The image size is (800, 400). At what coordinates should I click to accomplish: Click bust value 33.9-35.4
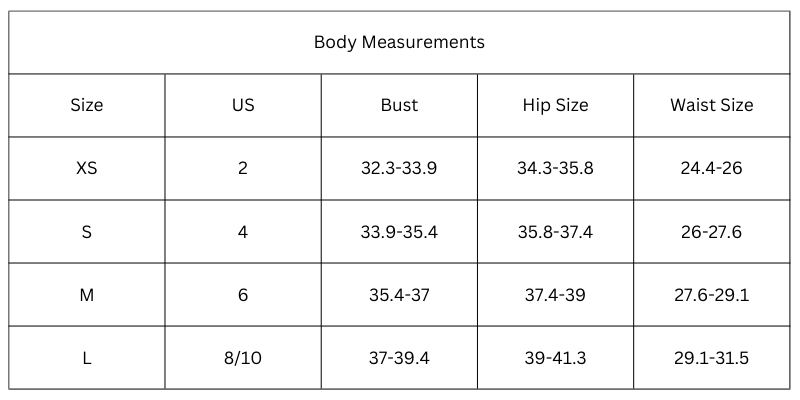399,232
